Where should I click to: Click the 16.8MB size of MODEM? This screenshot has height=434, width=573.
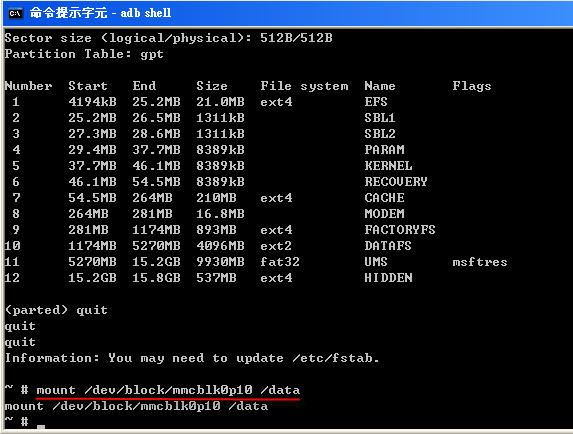click(x=220, y=214)
